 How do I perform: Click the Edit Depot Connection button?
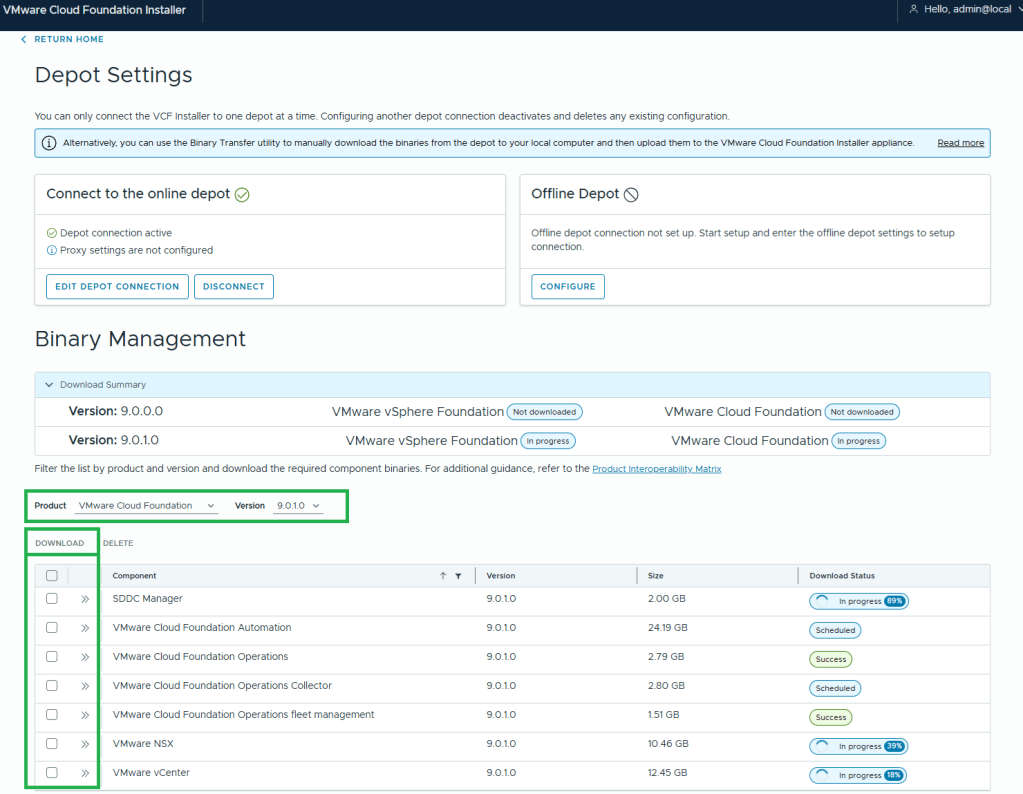pos(117,287)
